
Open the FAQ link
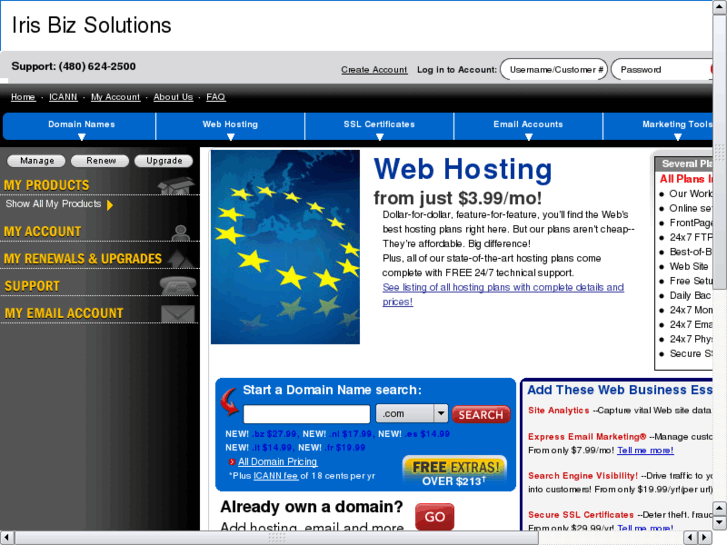click(x=216, y=97)
